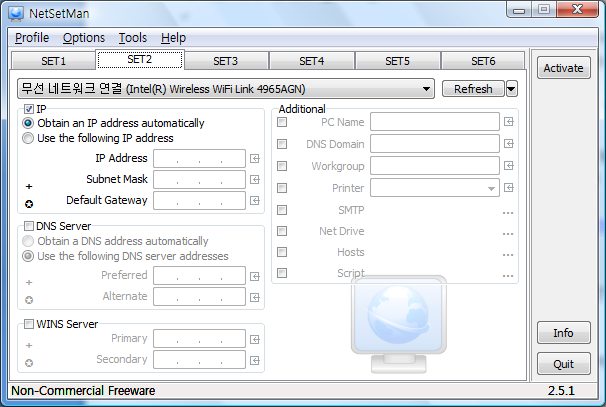The image size is (606, 407).
Task: Switch to the SET3 tab
Action: point(226,61)
